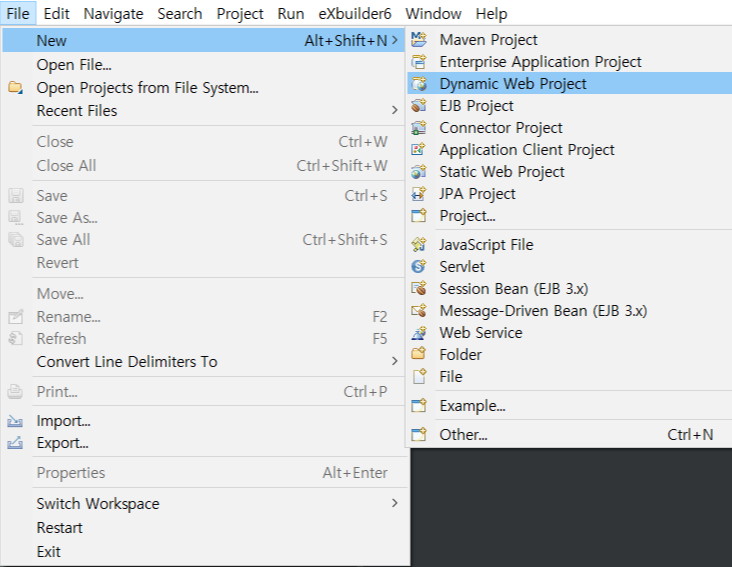Select Open Projects from File System

coord(204,88)
